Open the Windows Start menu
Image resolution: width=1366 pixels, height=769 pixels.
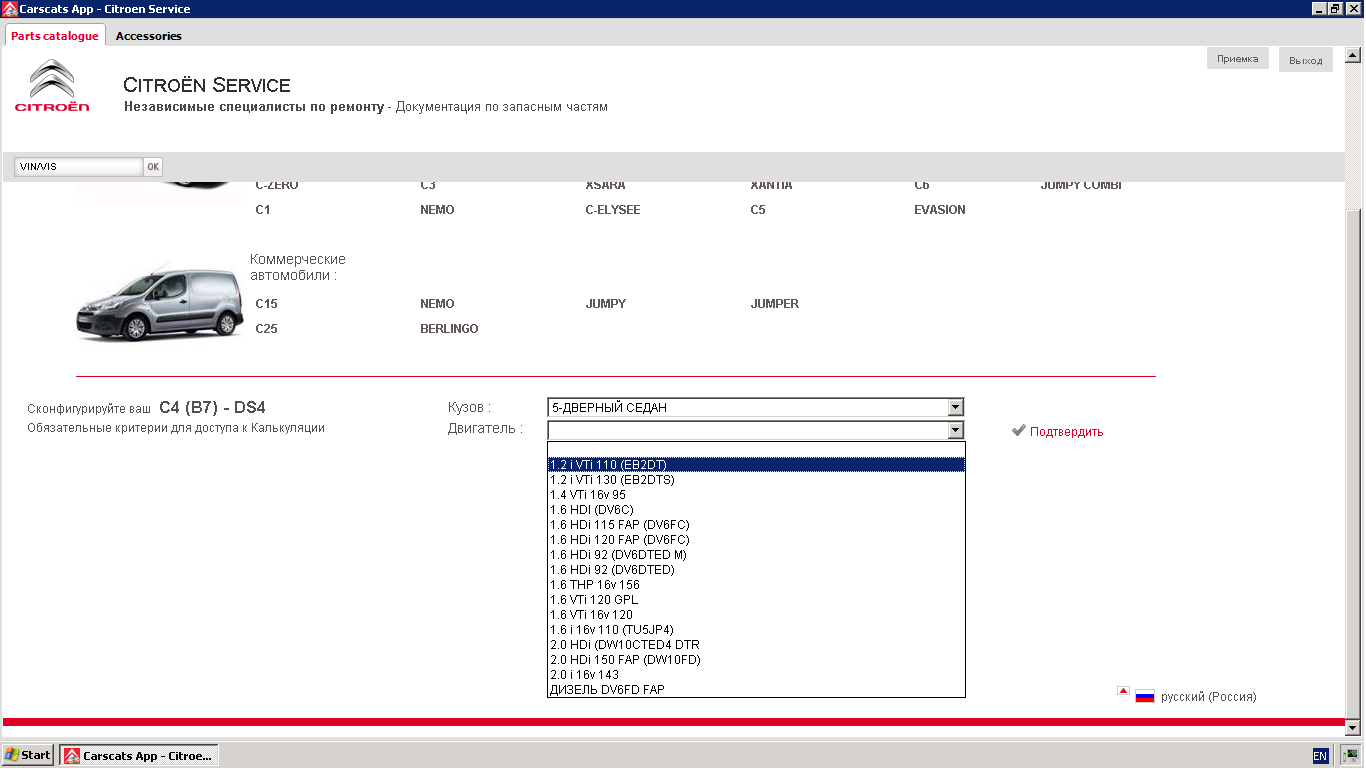click(x=28, y=755)
